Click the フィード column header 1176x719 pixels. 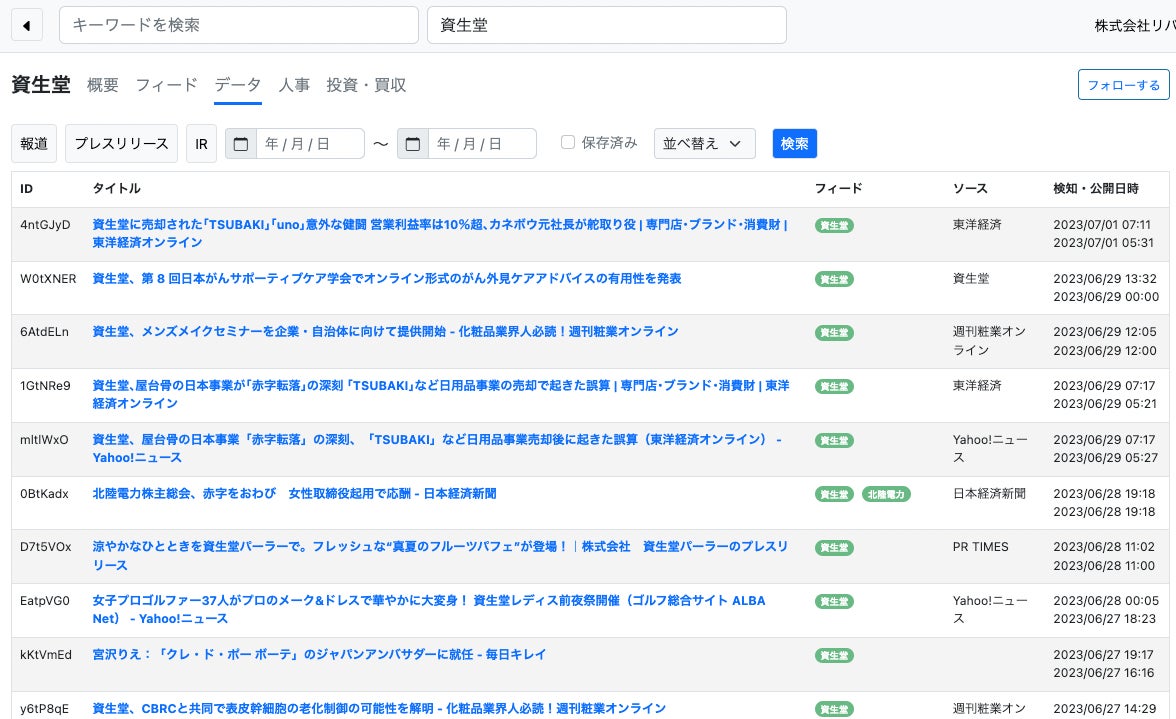[838, 189]
